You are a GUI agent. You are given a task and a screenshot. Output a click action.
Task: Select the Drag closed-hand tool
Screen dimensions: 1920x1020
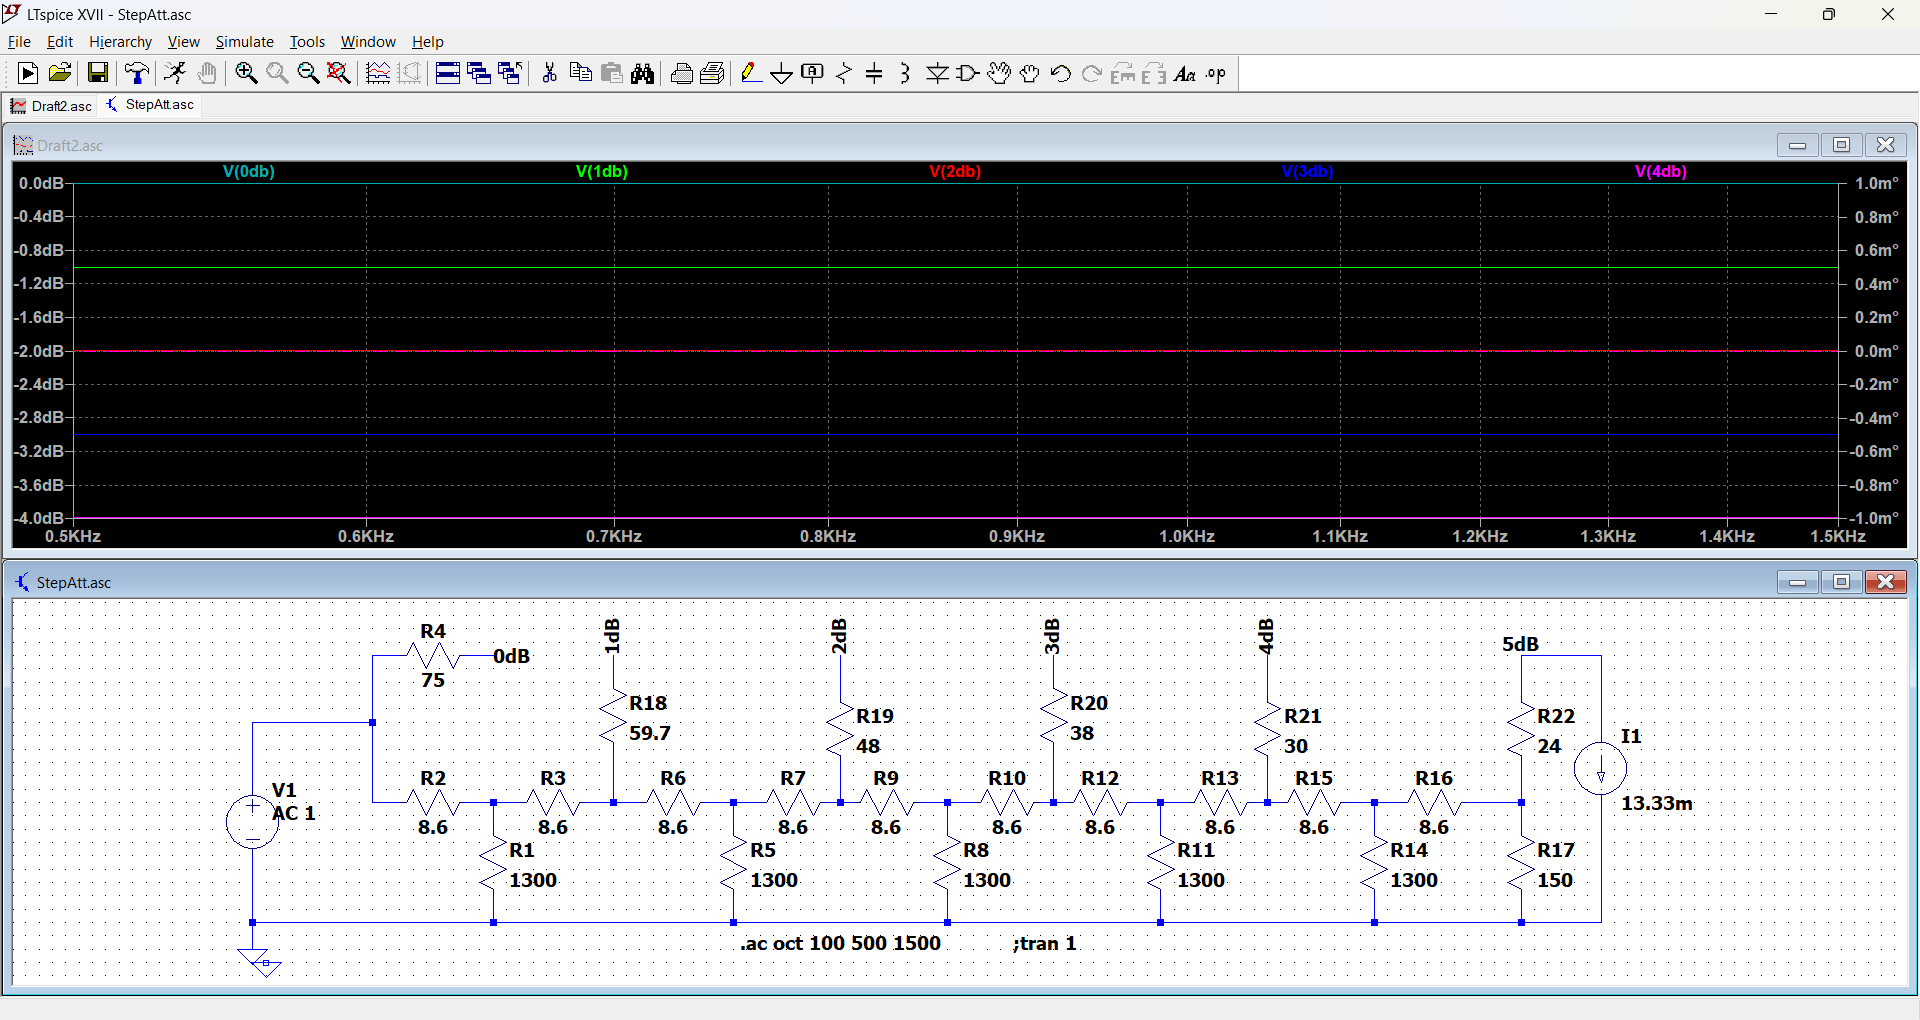point(1030,73)
